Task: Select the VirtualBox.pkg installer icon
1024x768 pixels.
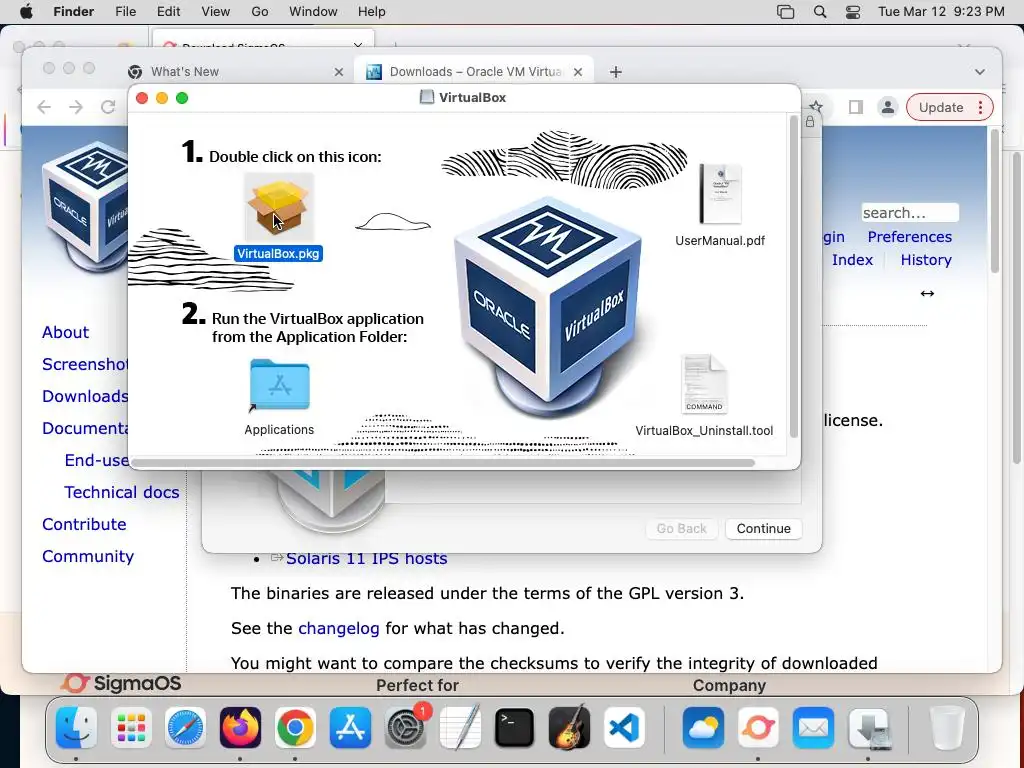Action: click(278, 208)
